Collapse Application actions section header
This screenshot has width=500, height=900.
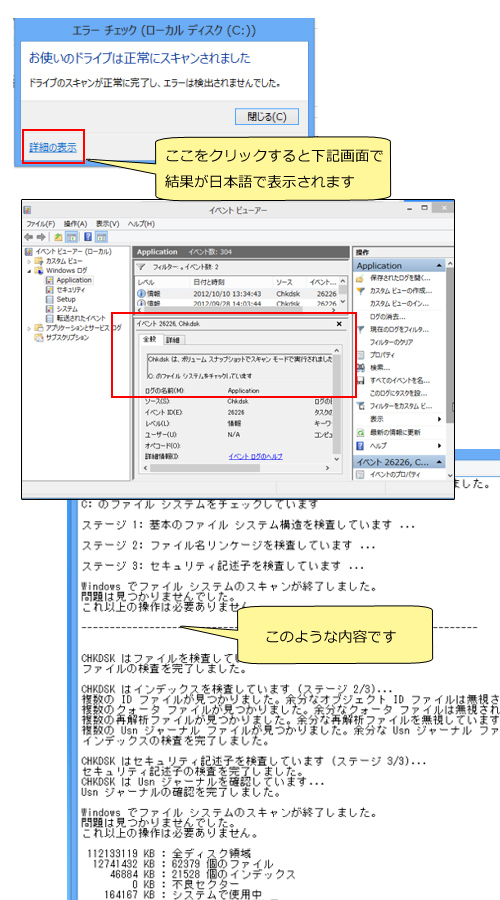pyautogui.click(x=439, y=266)
